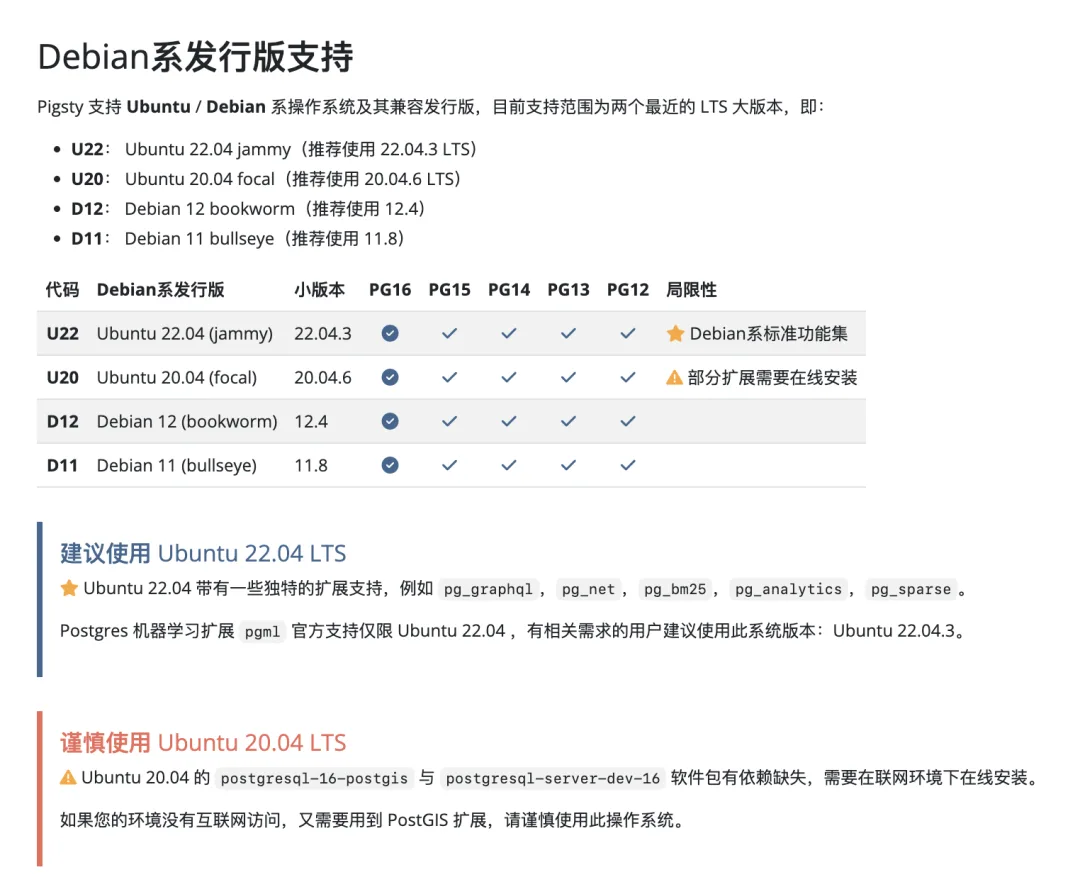Click 'Debian 12 (bookworm)' table cell
The height and width of the screenshot is (882, 1080).
click(187, 421)
